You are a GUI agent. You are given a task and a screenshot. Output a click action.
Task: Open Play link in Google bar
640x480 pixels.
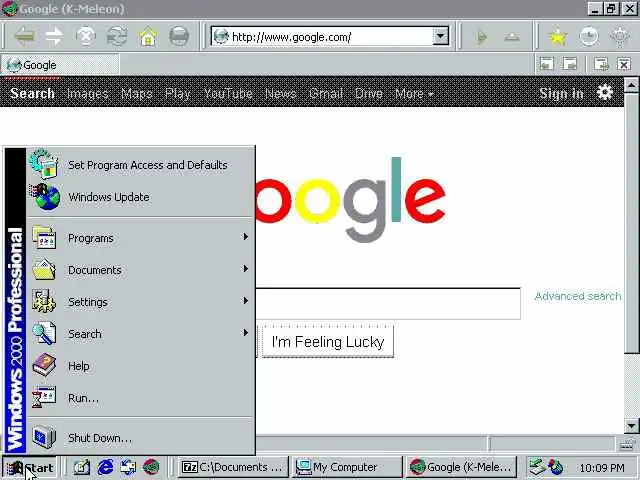point(178,93)
